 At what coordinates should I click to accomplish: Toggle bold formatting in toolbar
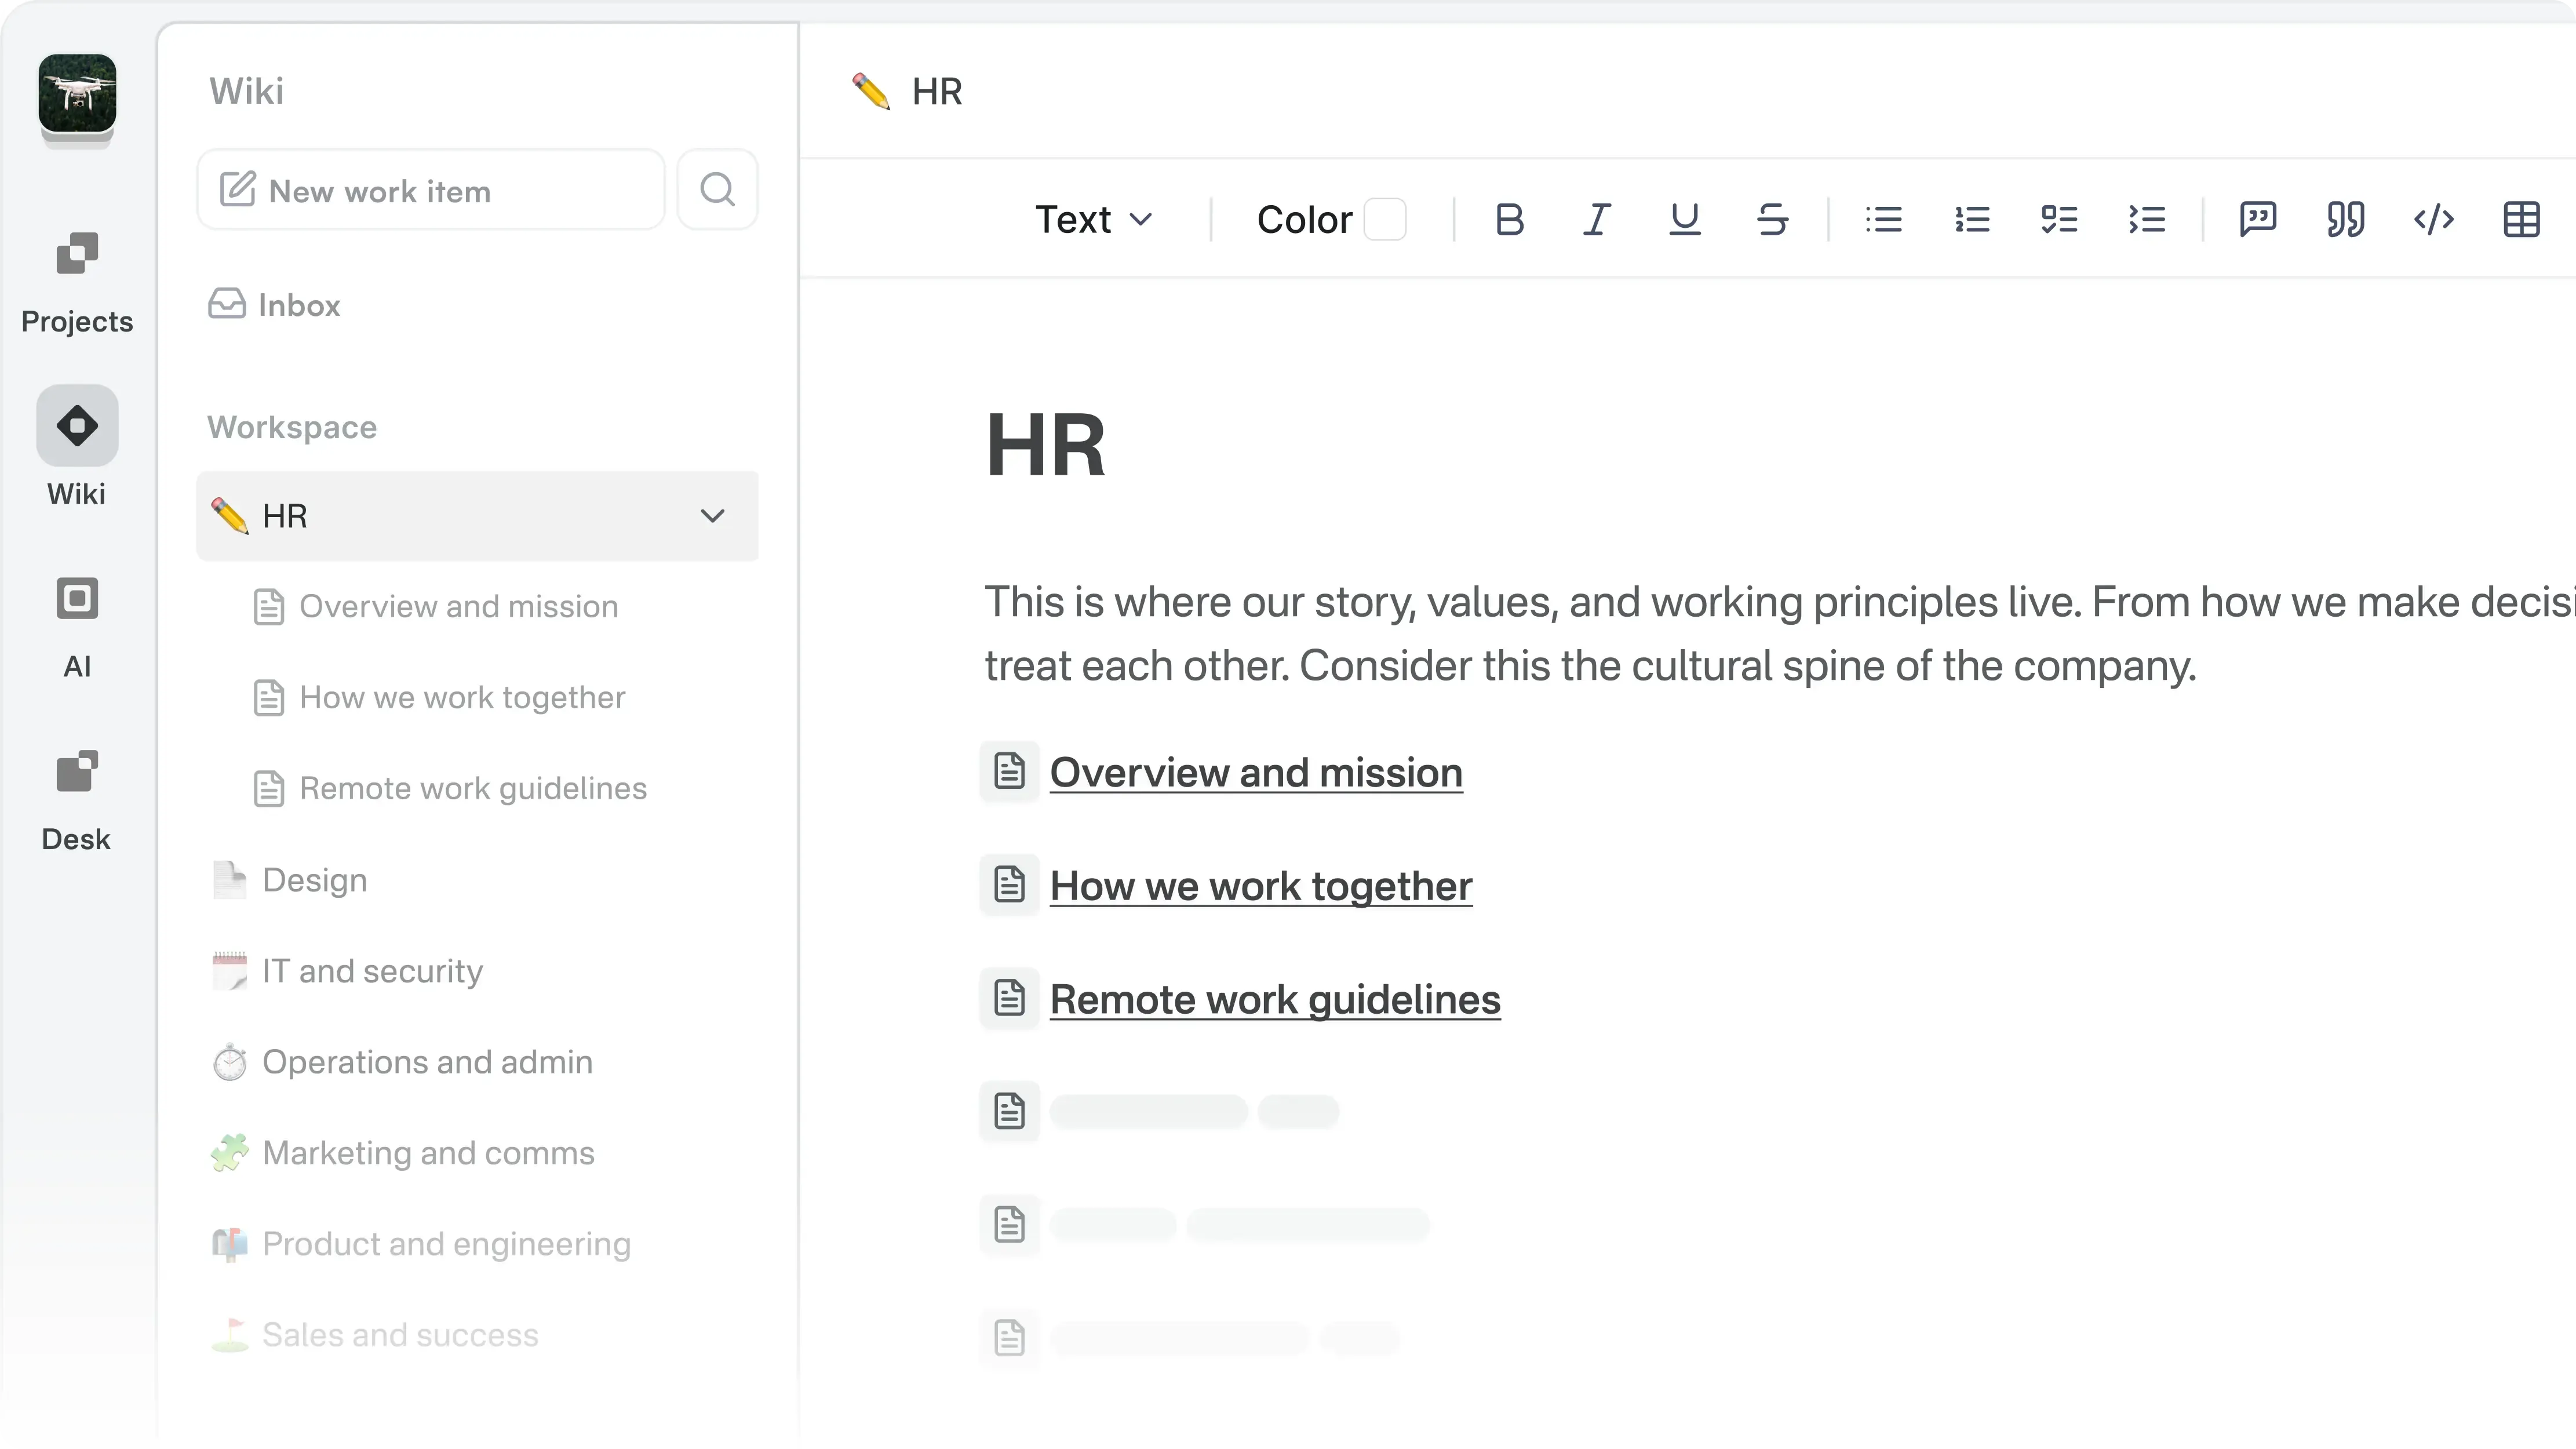(1509, 219)
